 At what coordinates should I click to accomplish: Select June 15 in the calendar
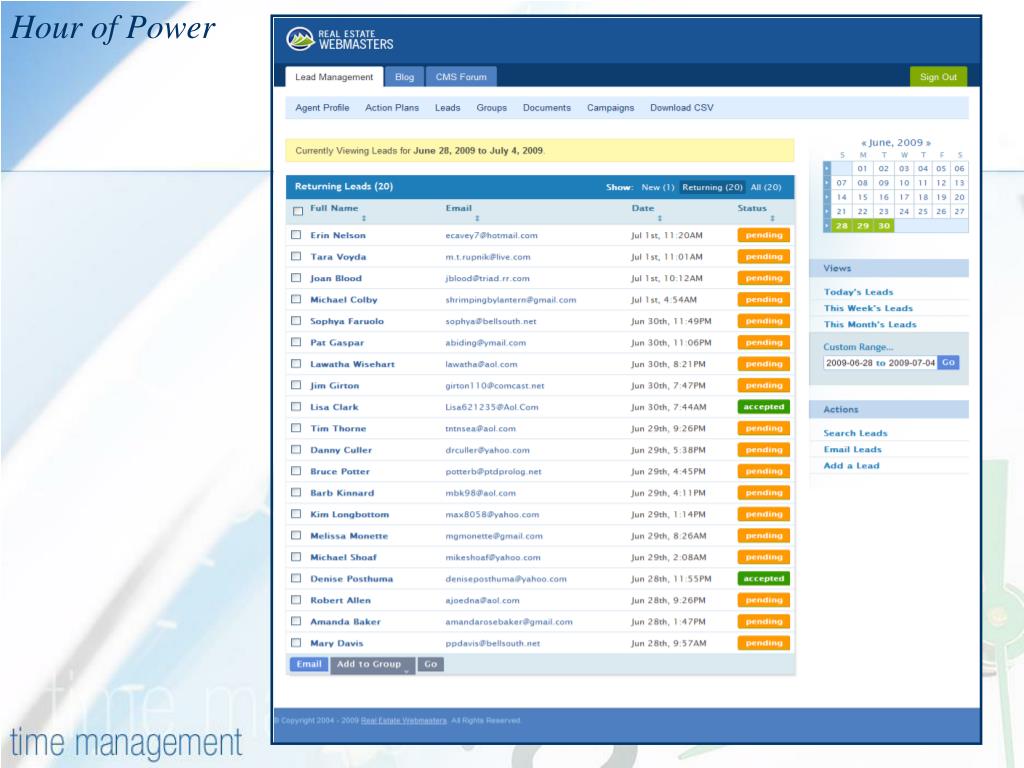862,197
